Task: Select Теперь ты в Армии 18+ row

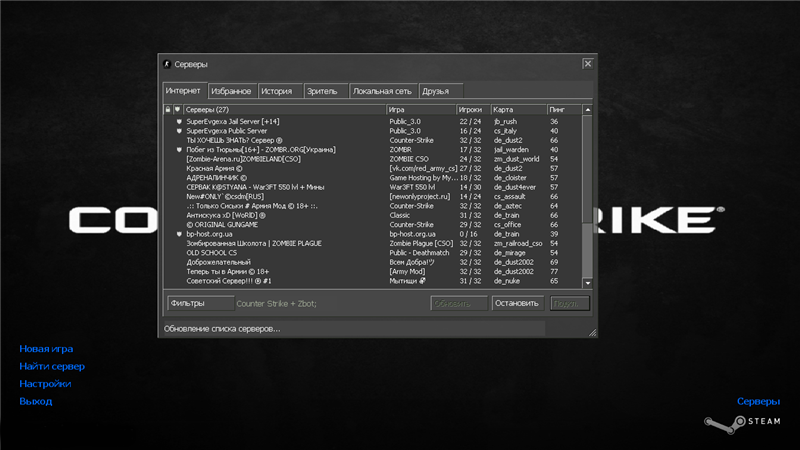Action: pyautogui.click(x=373, y=271)
